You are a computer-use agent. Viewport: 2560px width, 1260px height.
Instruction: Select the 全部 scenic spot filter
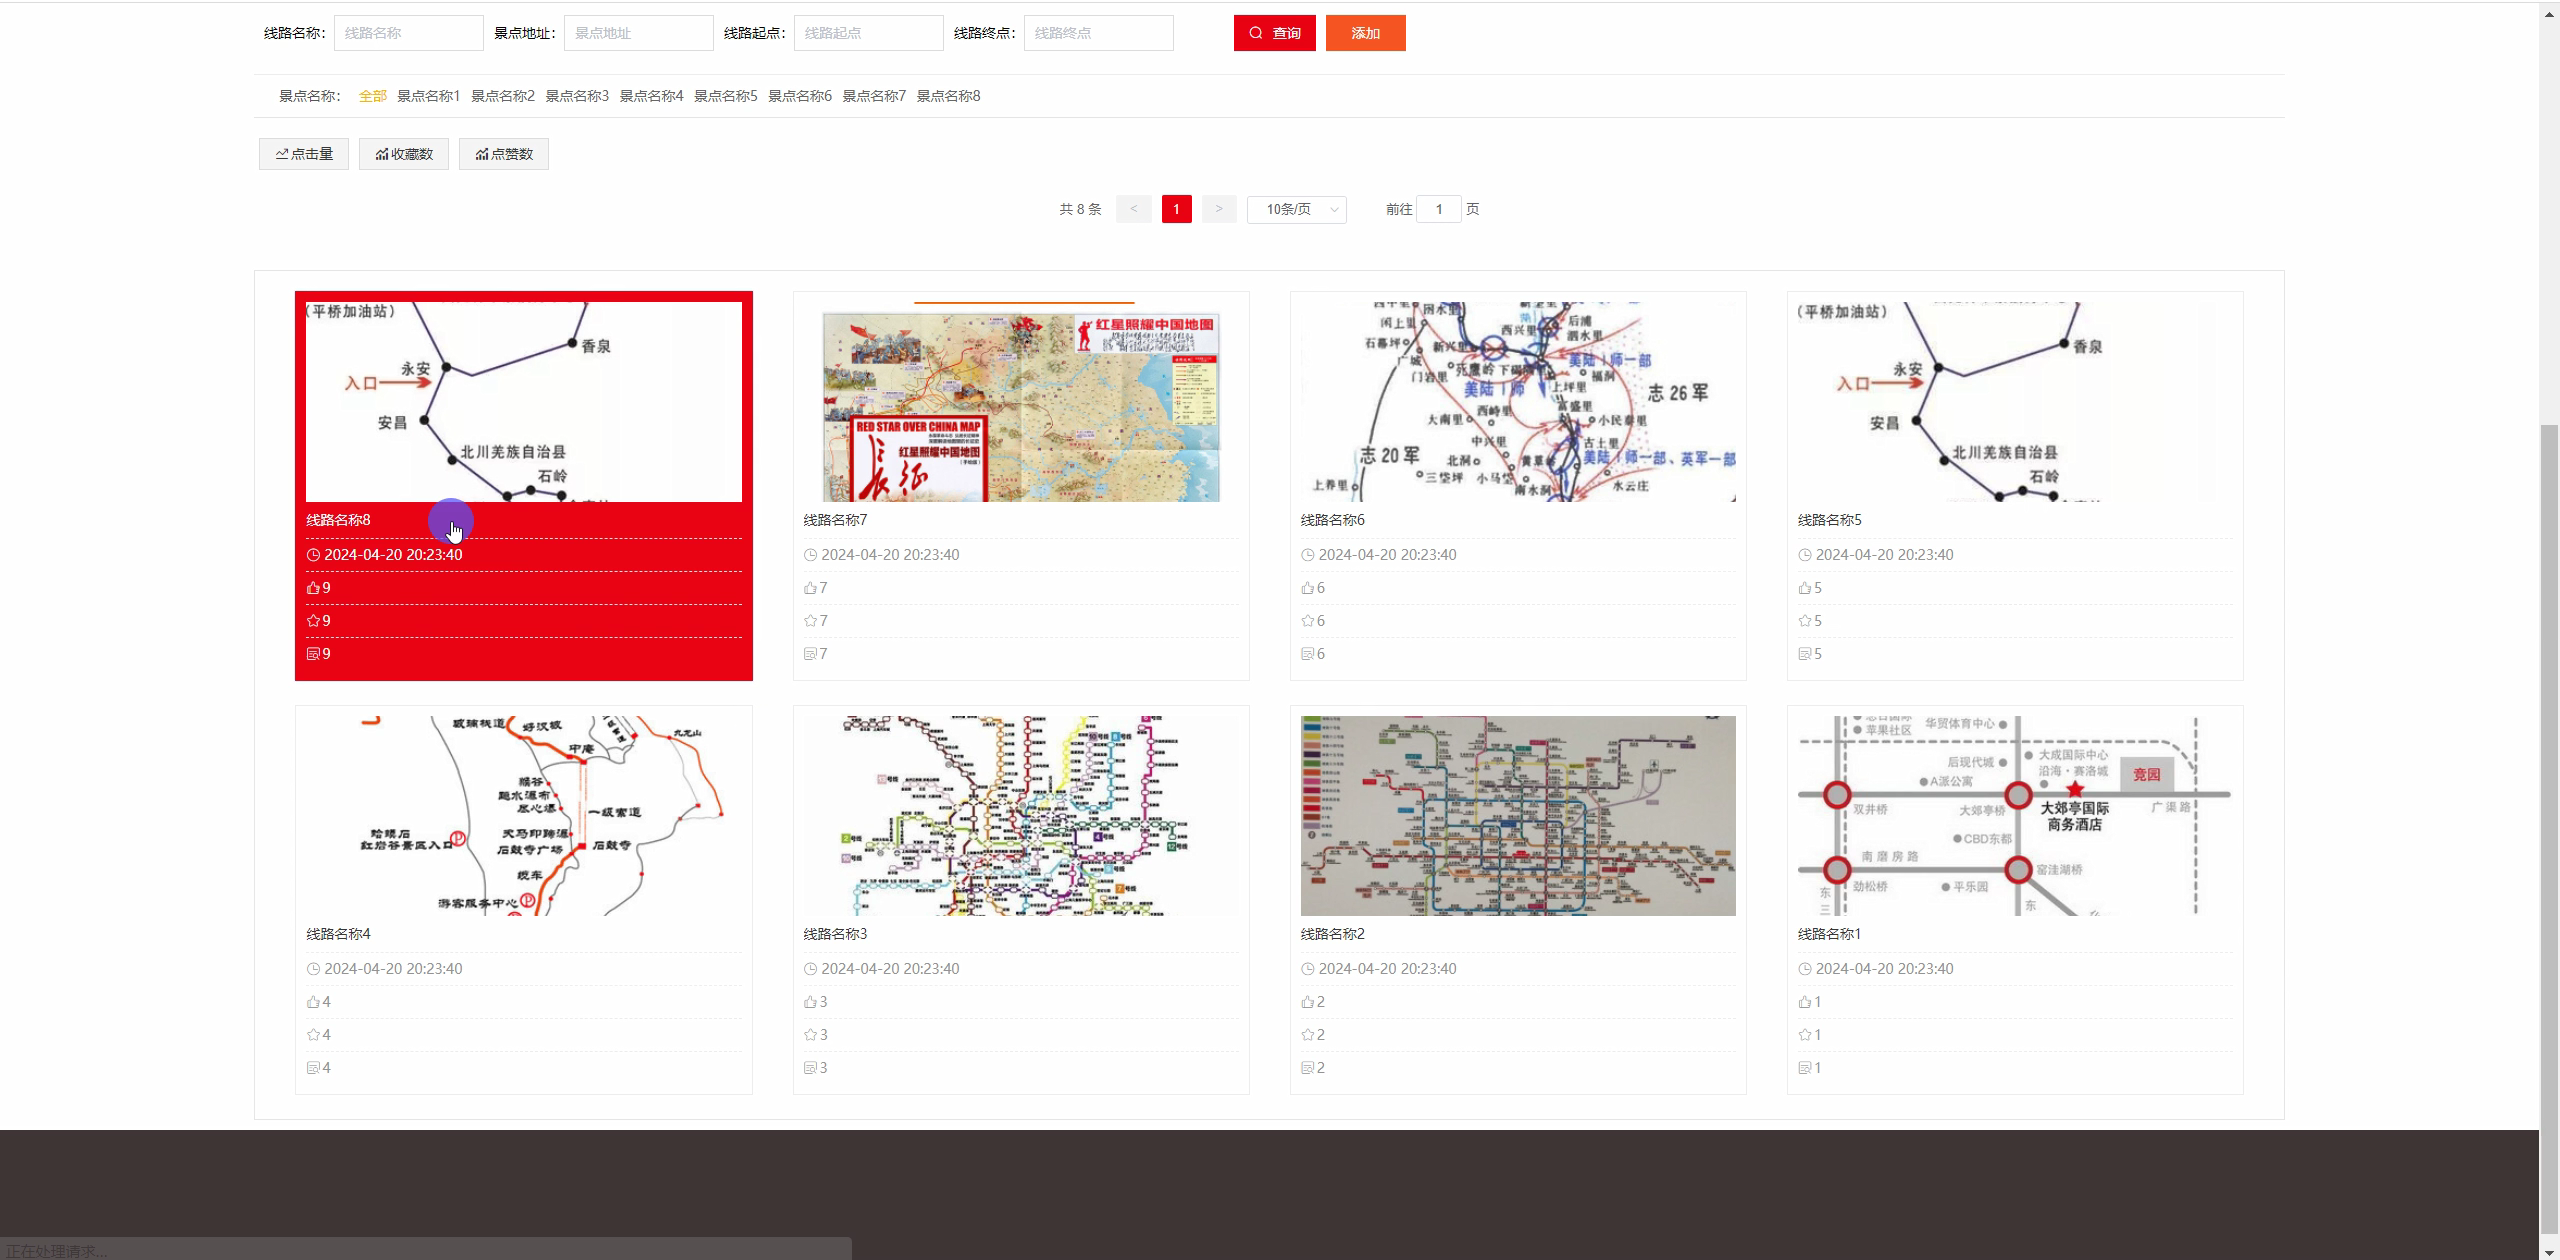(x=372, y=95)
